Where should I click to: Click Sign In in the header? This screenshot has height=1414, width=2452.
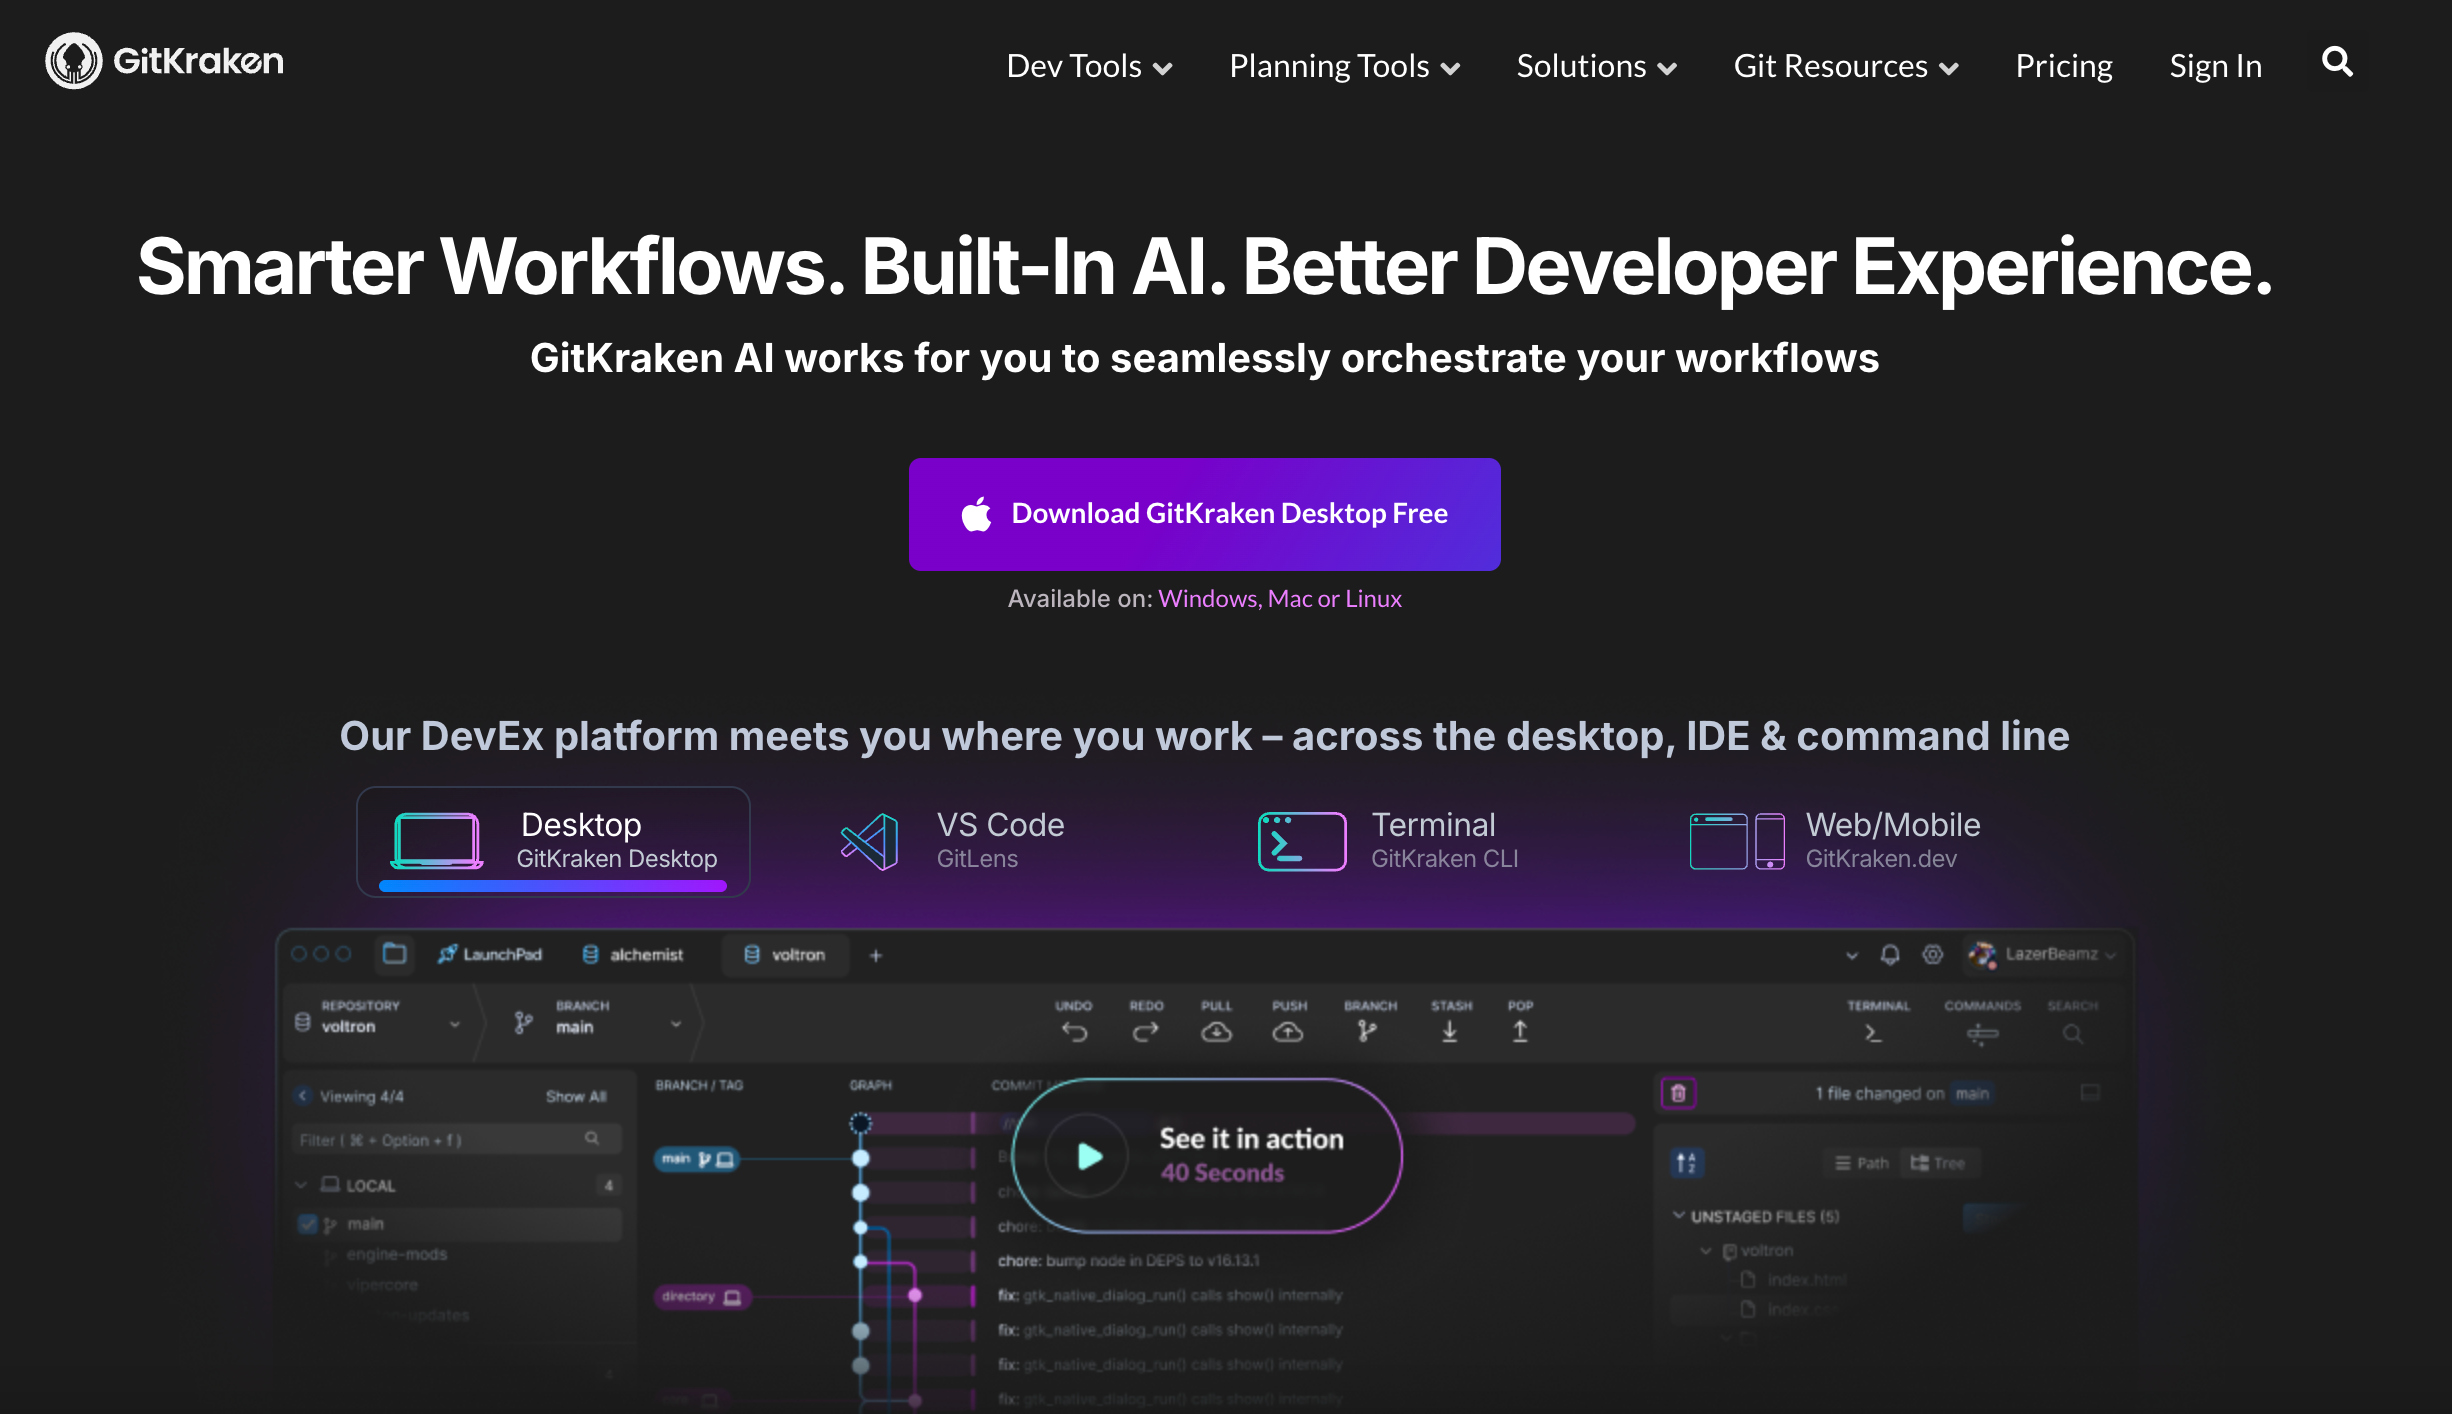point(2215,66)
